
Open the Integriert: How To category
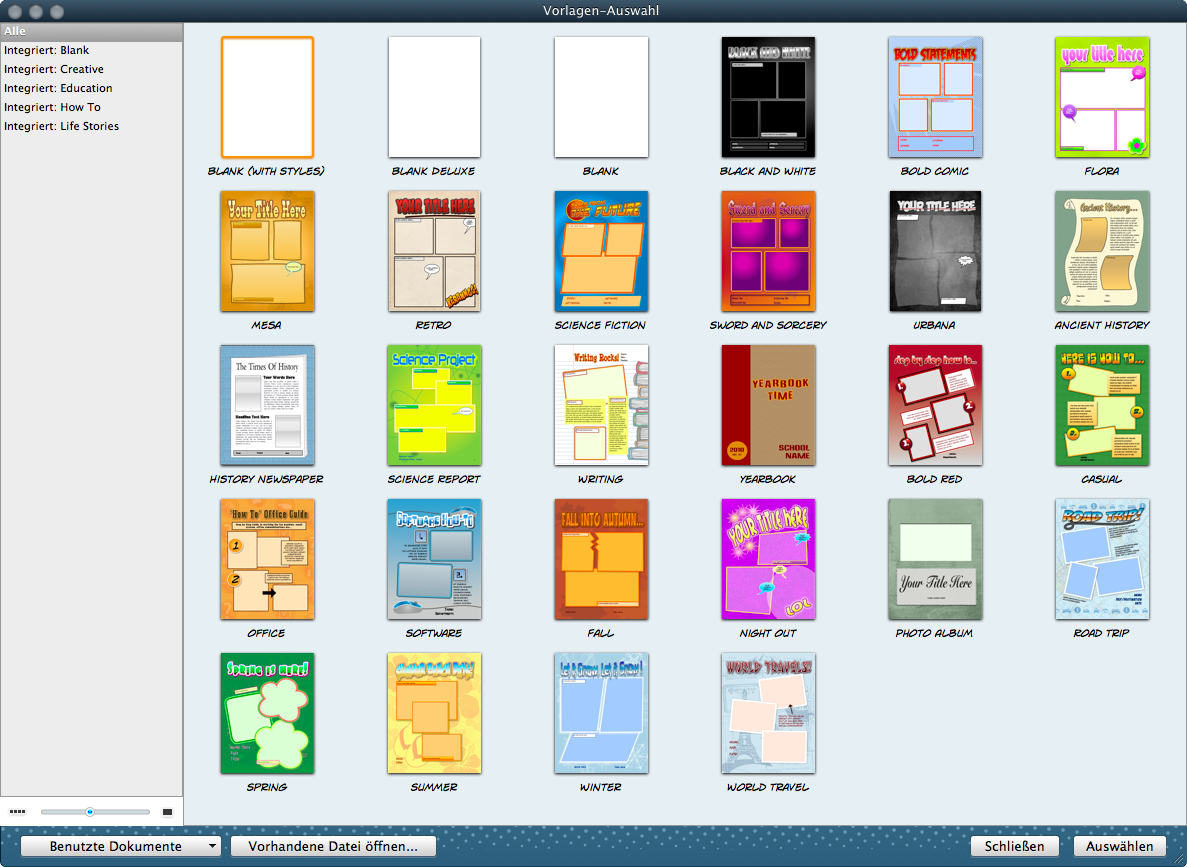(x=52, y=107)
